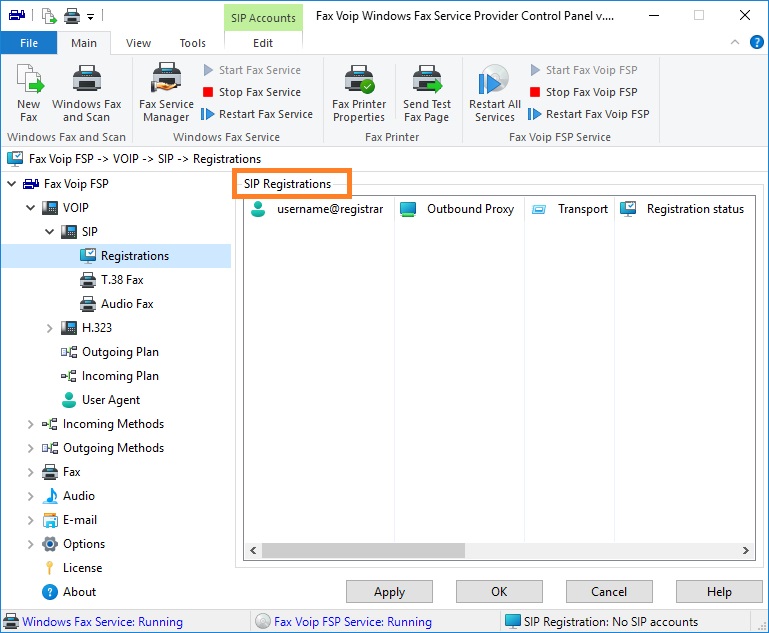Restart Fax Service
The height and width of the screenshot is (633, 769).
[257, 114]
